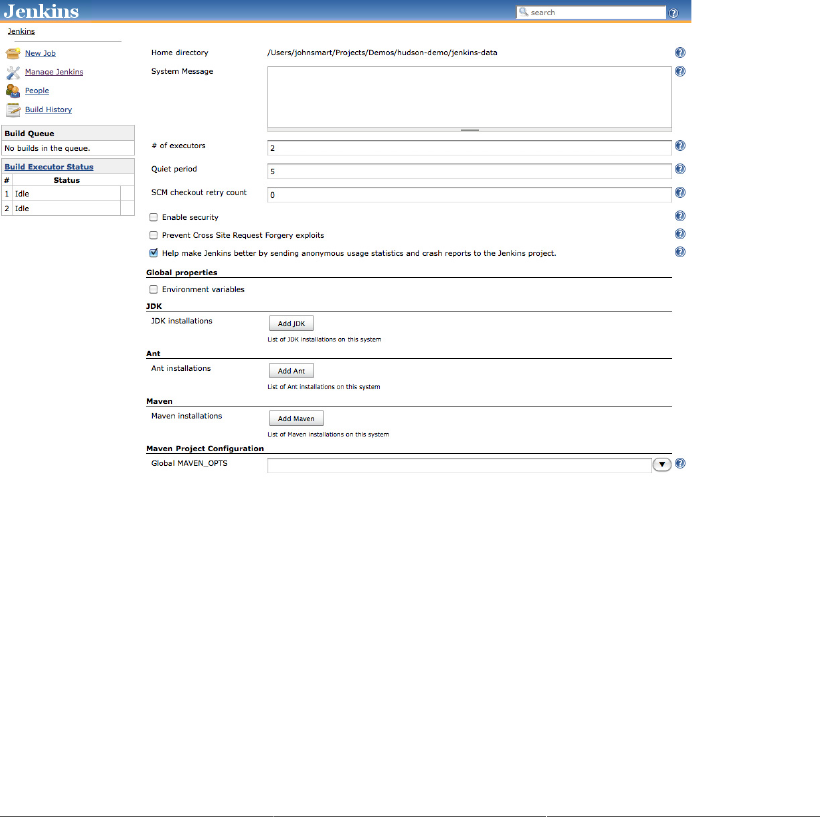Open the Build History notepad icon
Viewport: 820px width, 817px height.
(13, 110)
